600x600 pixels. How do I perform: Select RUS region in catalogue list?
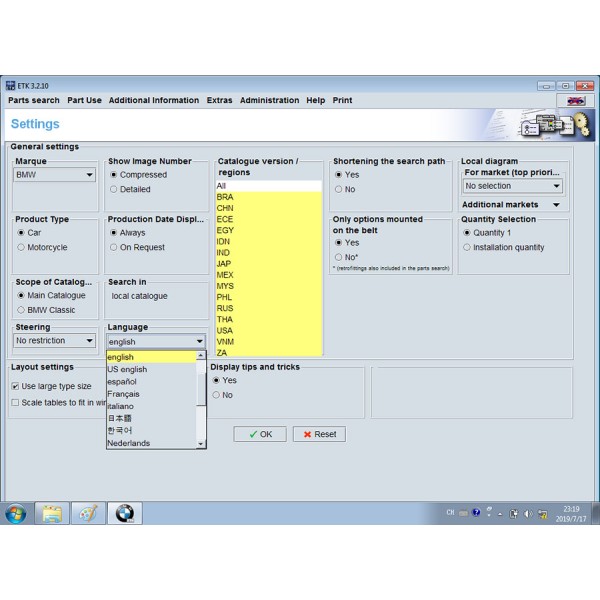[x=269, y=308]
